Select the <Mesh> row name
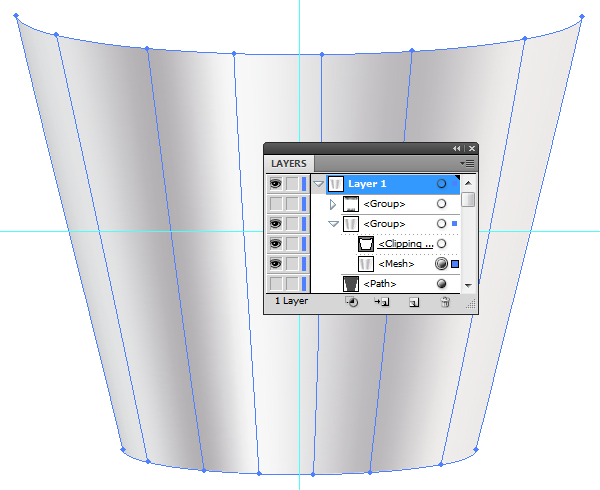The height and width of the screenshot is (490, 600). coord(396,264)
